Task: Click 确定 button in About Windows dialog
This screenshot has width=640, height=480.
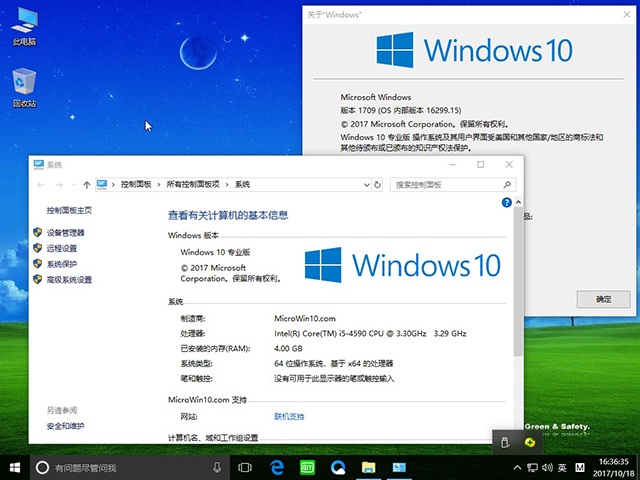Action: 603,299
